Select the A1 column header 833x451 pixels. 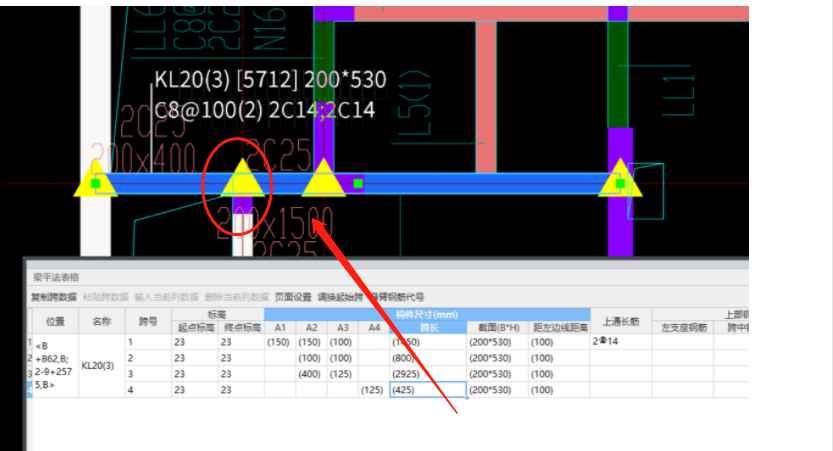click(280, 328)
